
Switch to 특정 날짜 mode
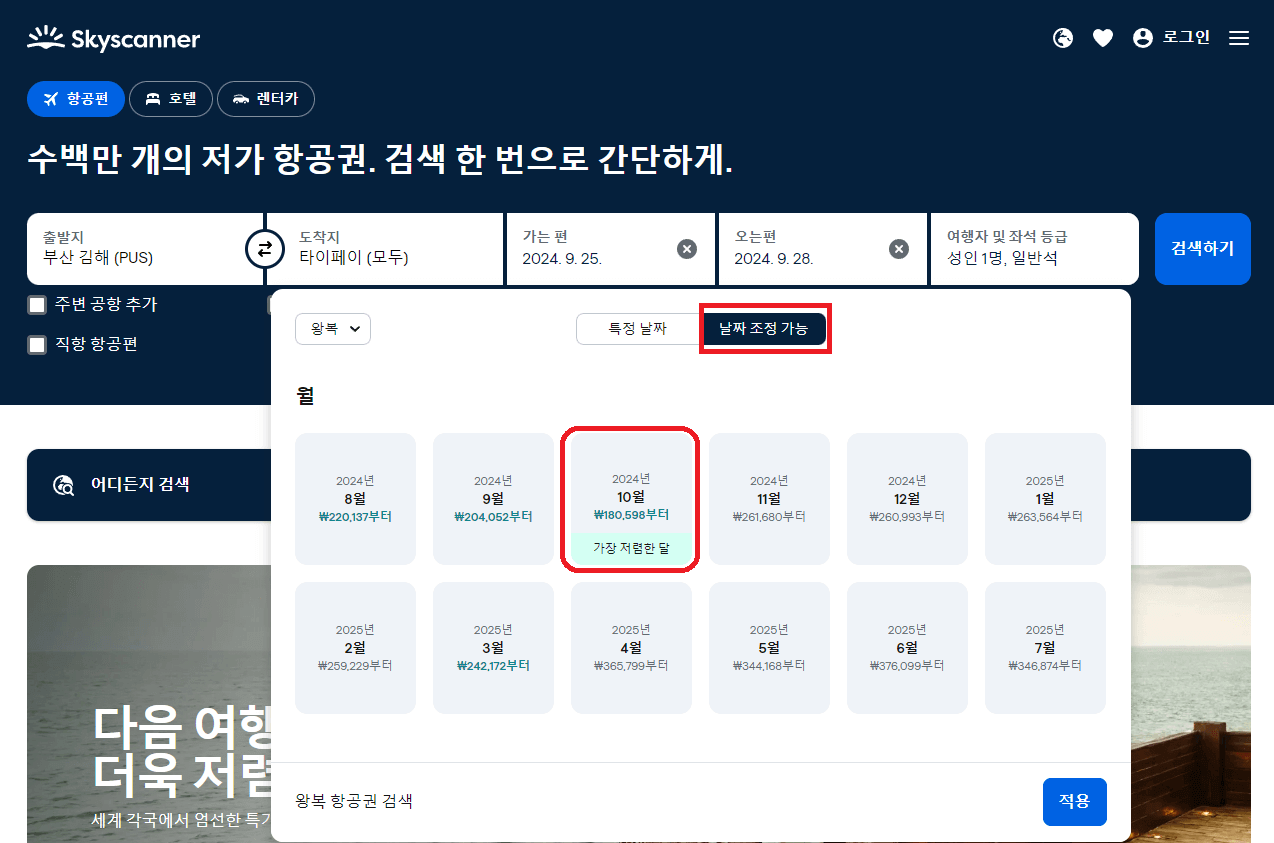[x=638, y=329]
